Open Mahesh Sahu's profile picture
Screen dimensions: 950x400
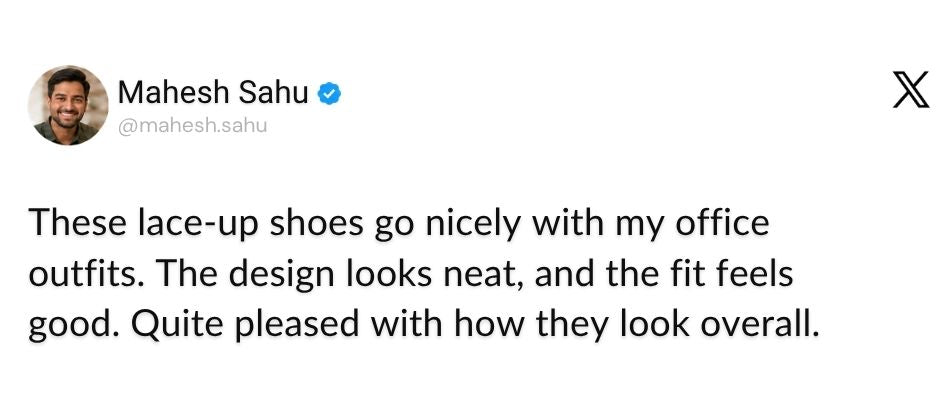coord(68,105)
